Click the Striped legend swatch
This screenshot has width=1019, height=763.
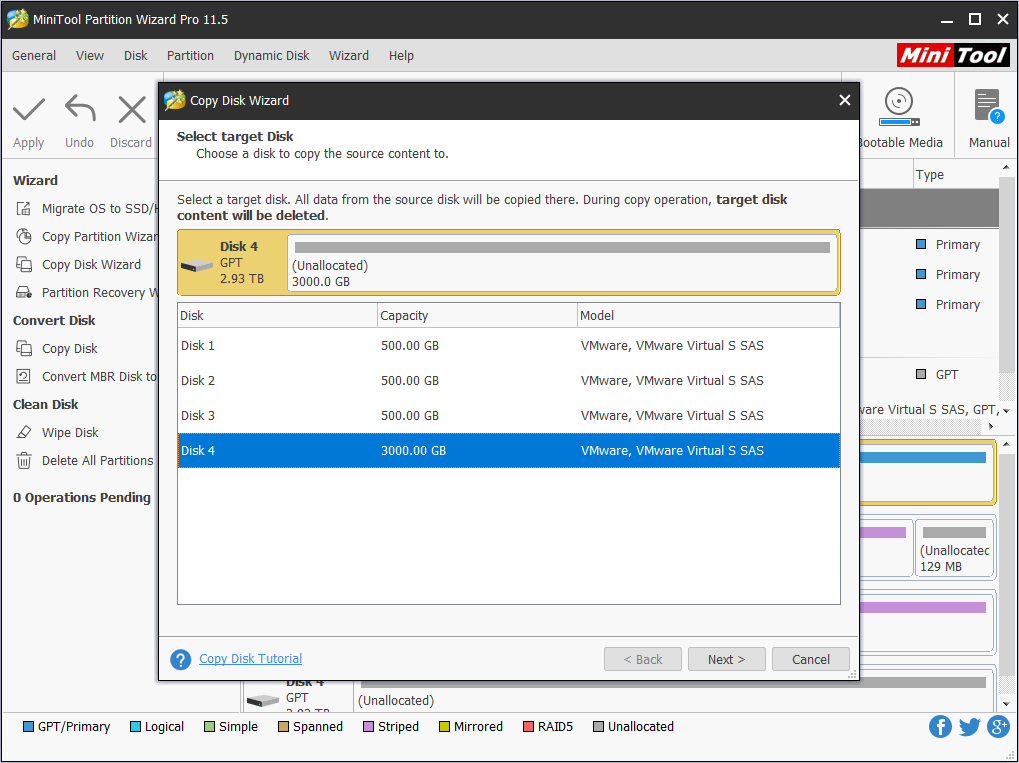click(x=368, y=727)
